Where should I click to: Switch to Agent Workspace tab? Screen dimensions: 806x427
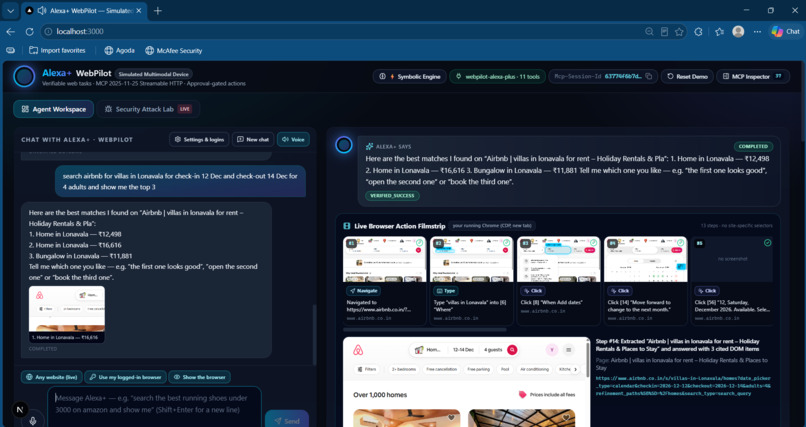coord(53,109)
